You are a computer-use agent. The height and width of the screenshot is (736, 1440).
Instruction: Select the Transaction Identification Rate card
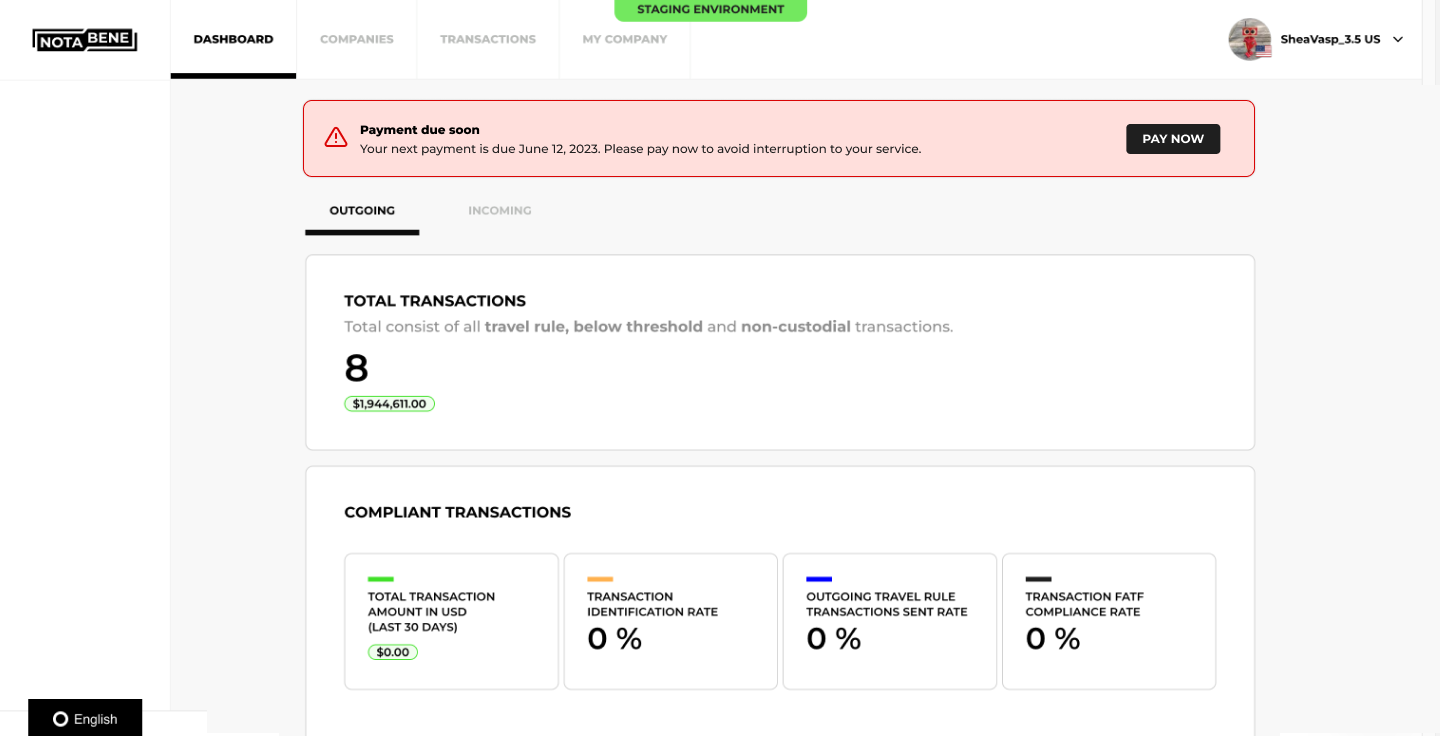pyautogui.click(x=670, y=621)
